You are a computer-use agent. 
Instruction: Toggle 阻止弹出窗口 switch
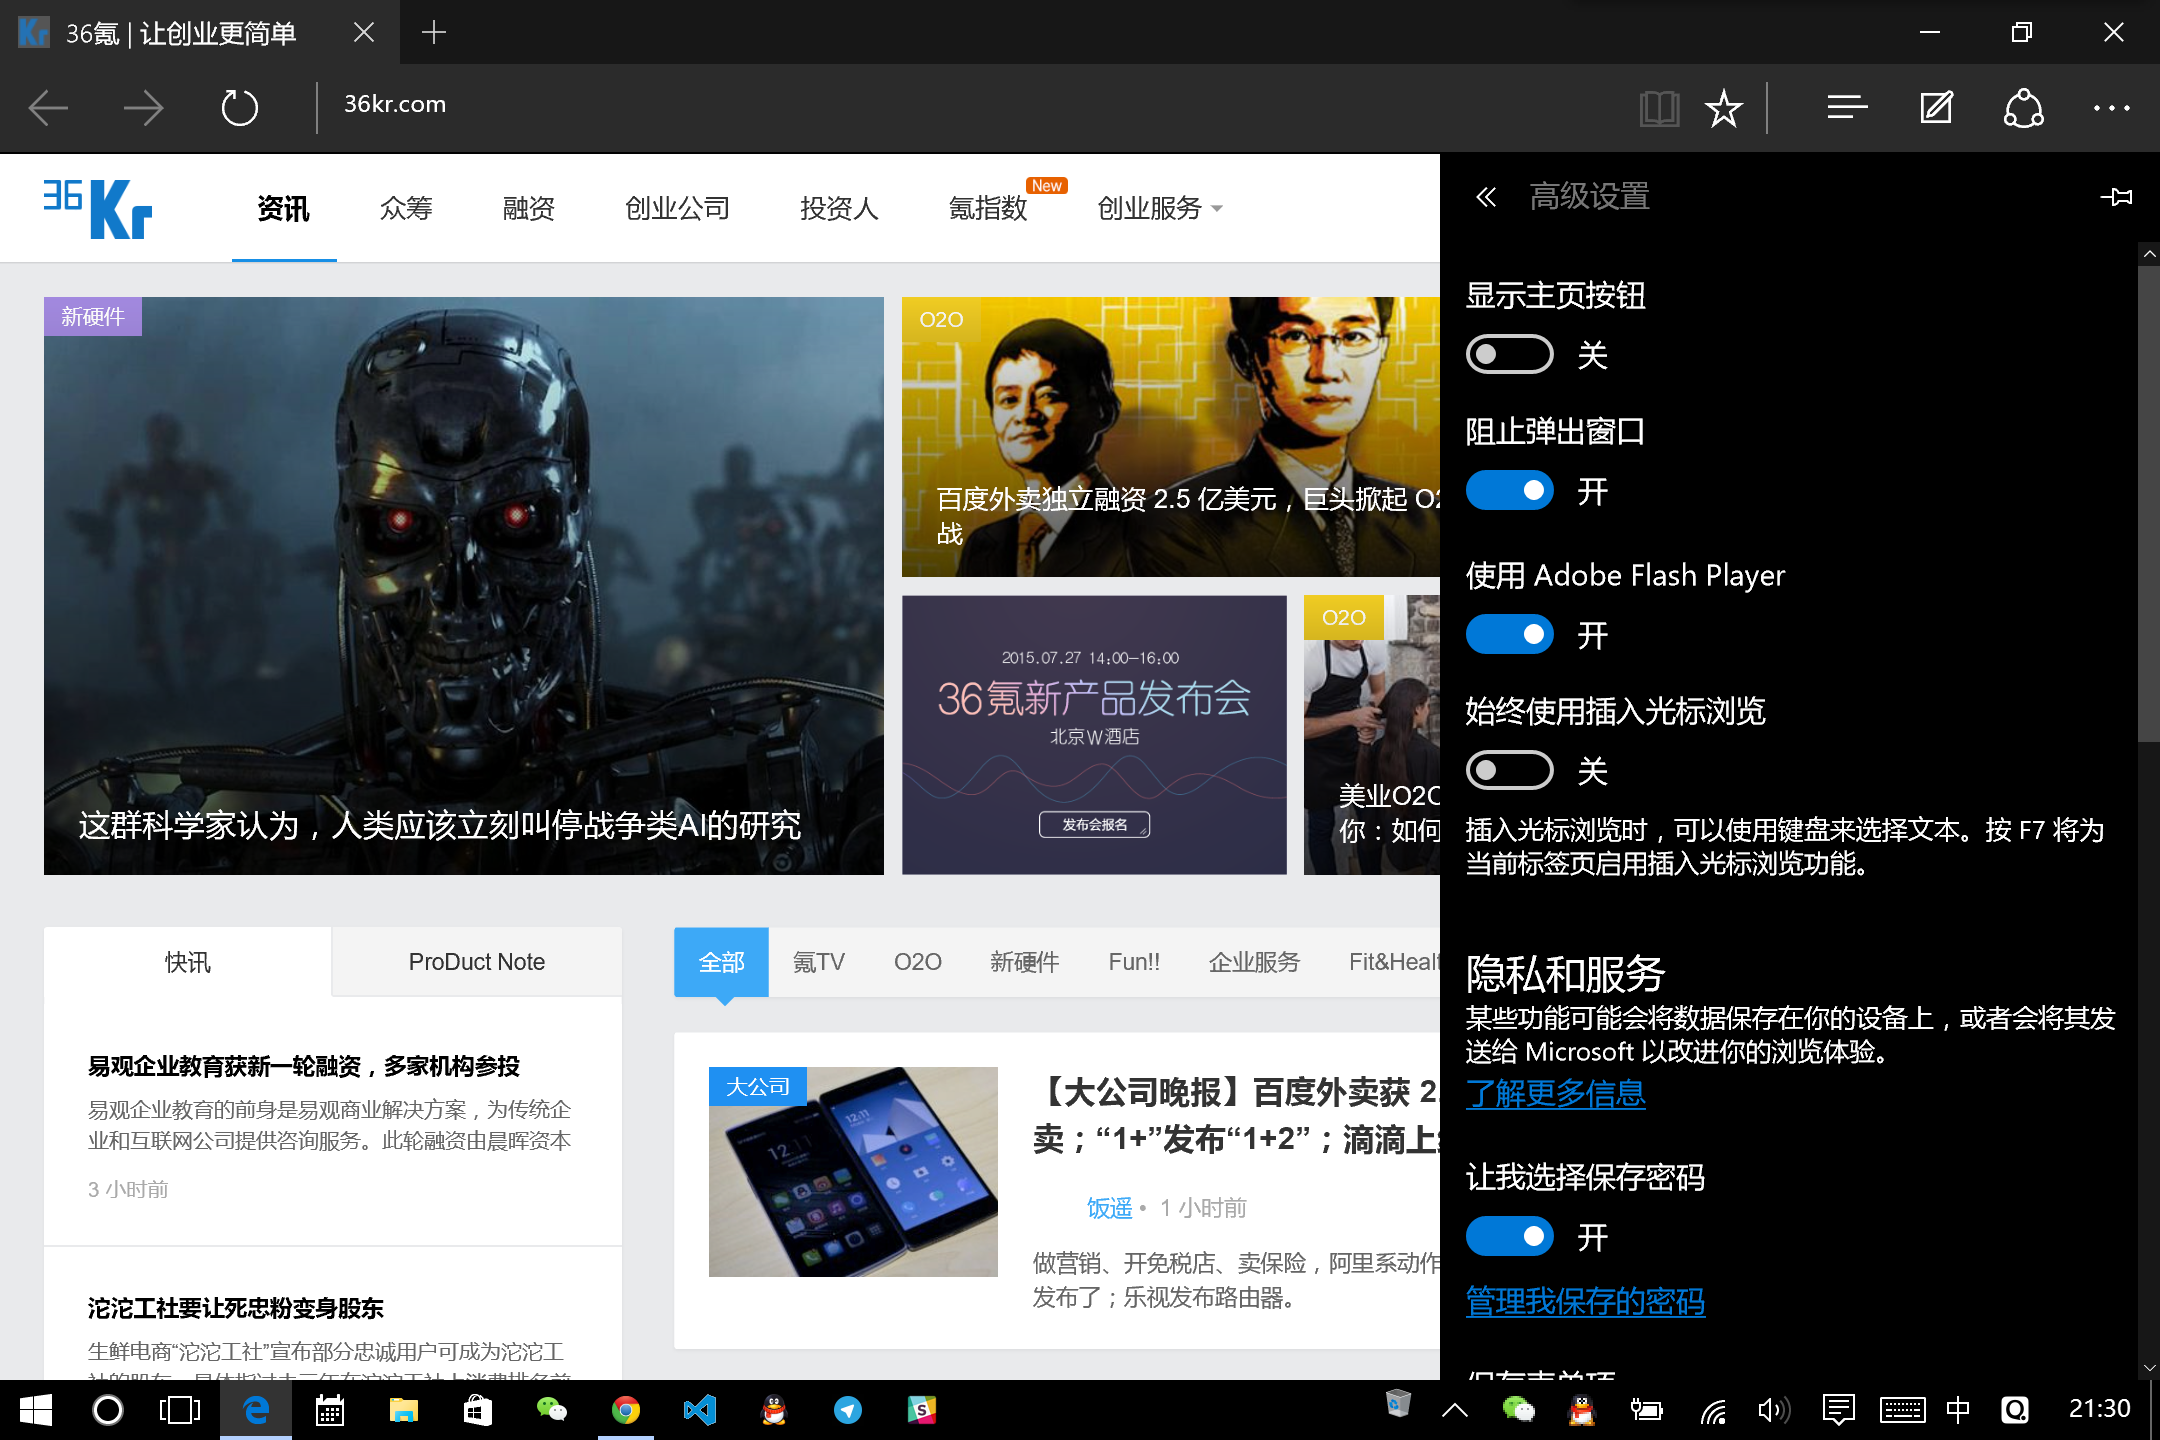coord(1509,490)
